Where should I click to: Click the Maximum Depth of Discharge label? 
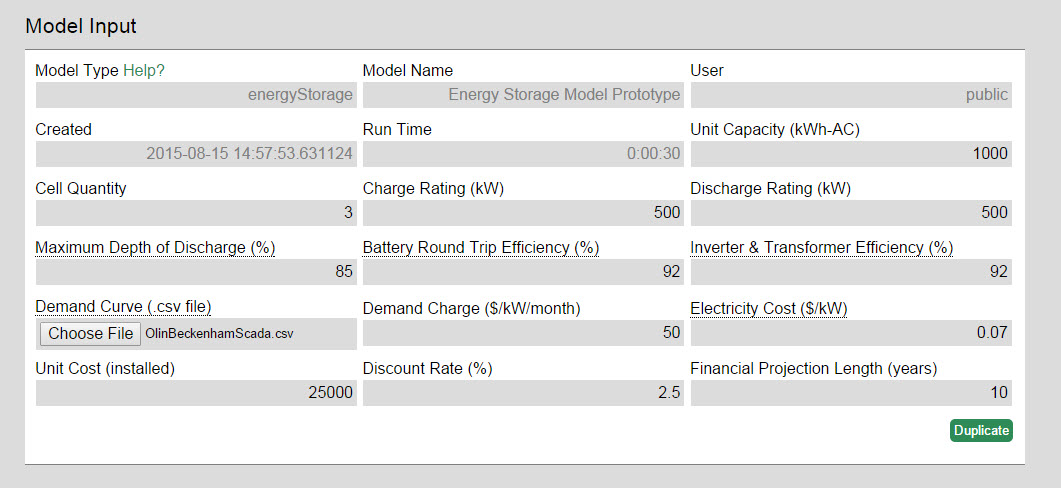155,248
